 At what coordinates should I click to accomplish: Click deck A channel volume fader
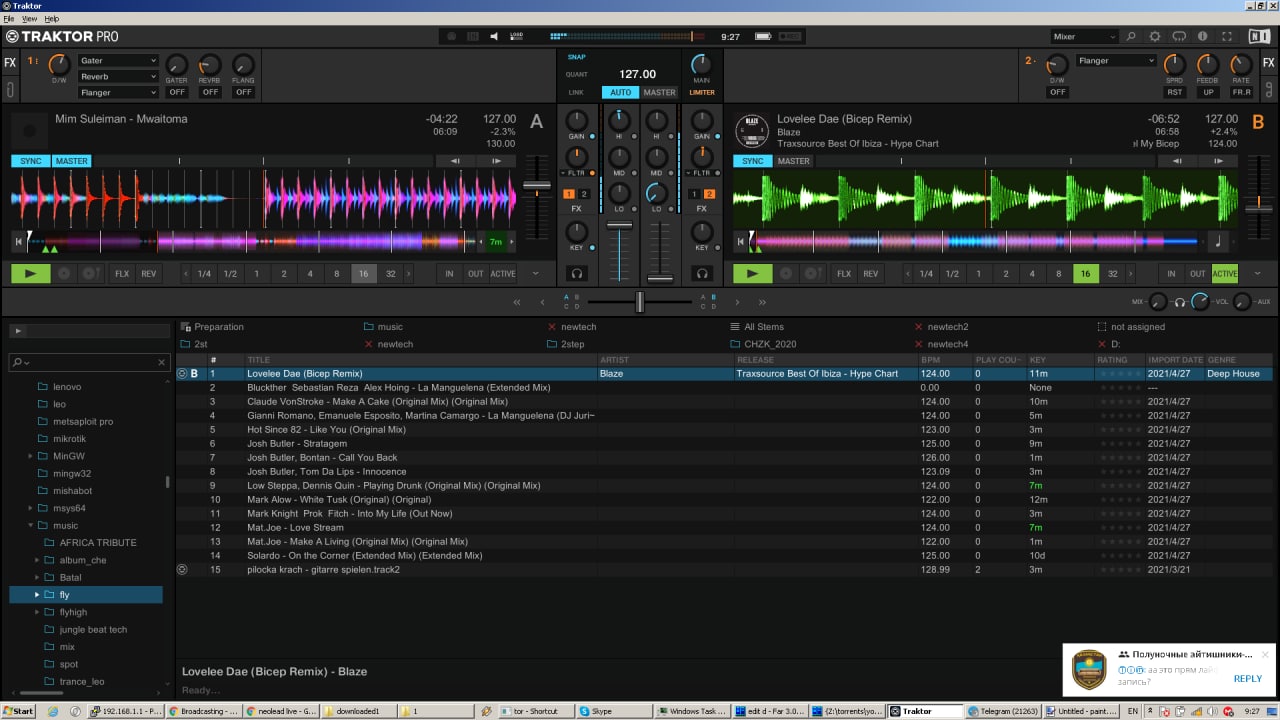(x=620, y=224)
